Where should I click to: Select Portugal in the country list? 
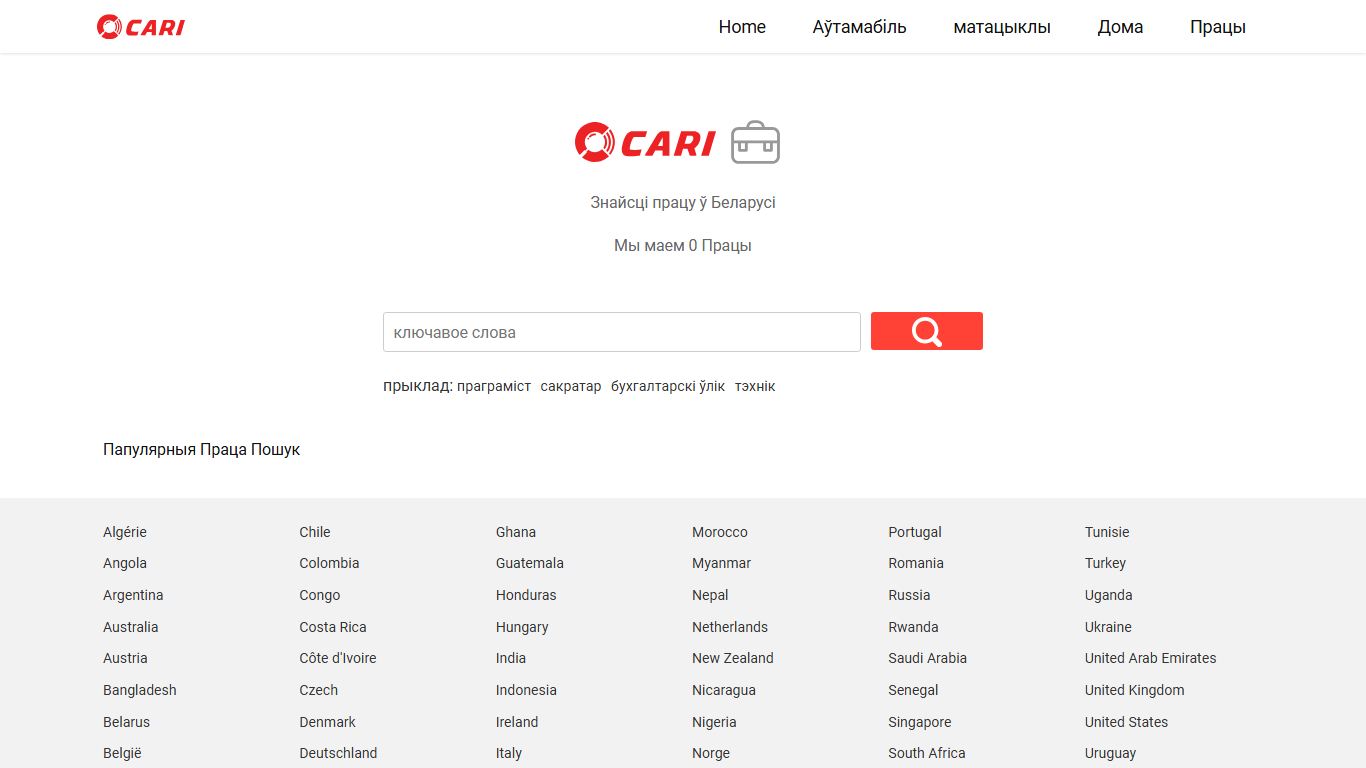915,532
